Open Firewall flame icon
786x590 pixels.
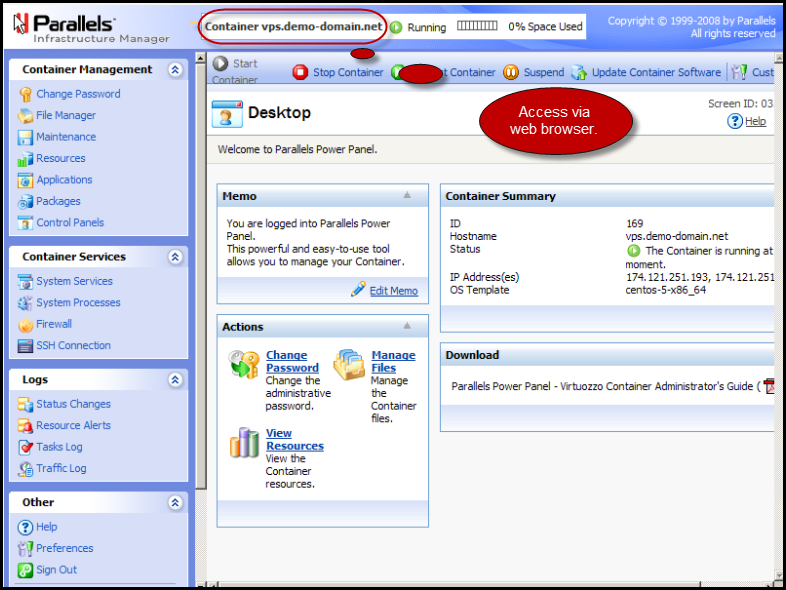25,325
